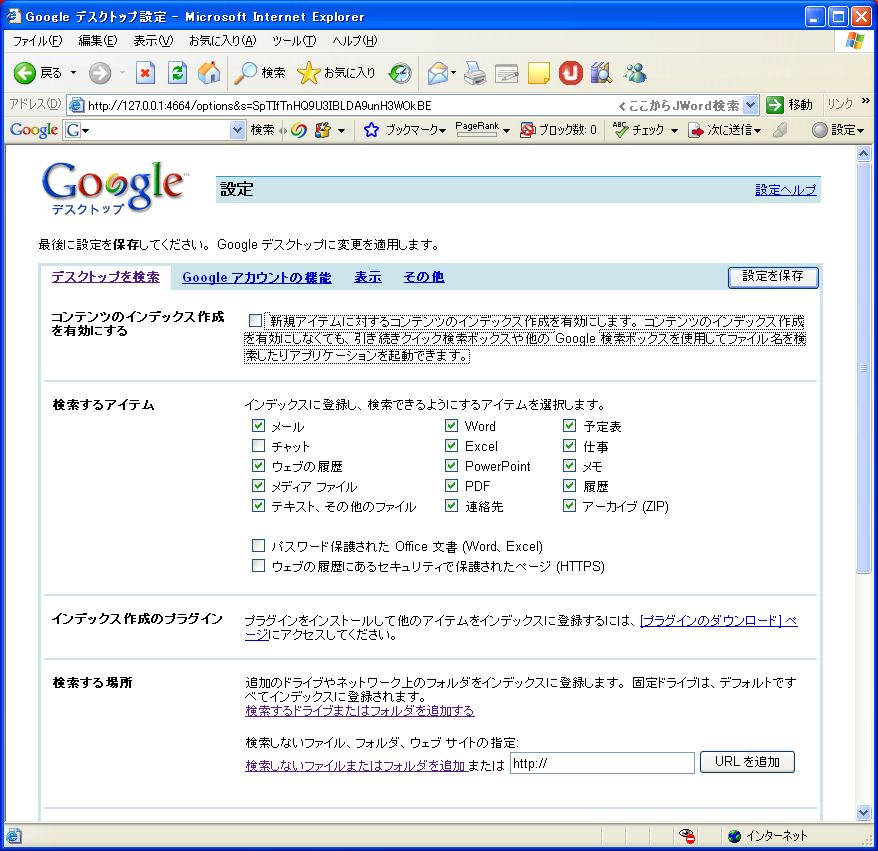This screenshot has height=851, width=878.
Task: Go to the Home page icon
Action: (209, 73)
